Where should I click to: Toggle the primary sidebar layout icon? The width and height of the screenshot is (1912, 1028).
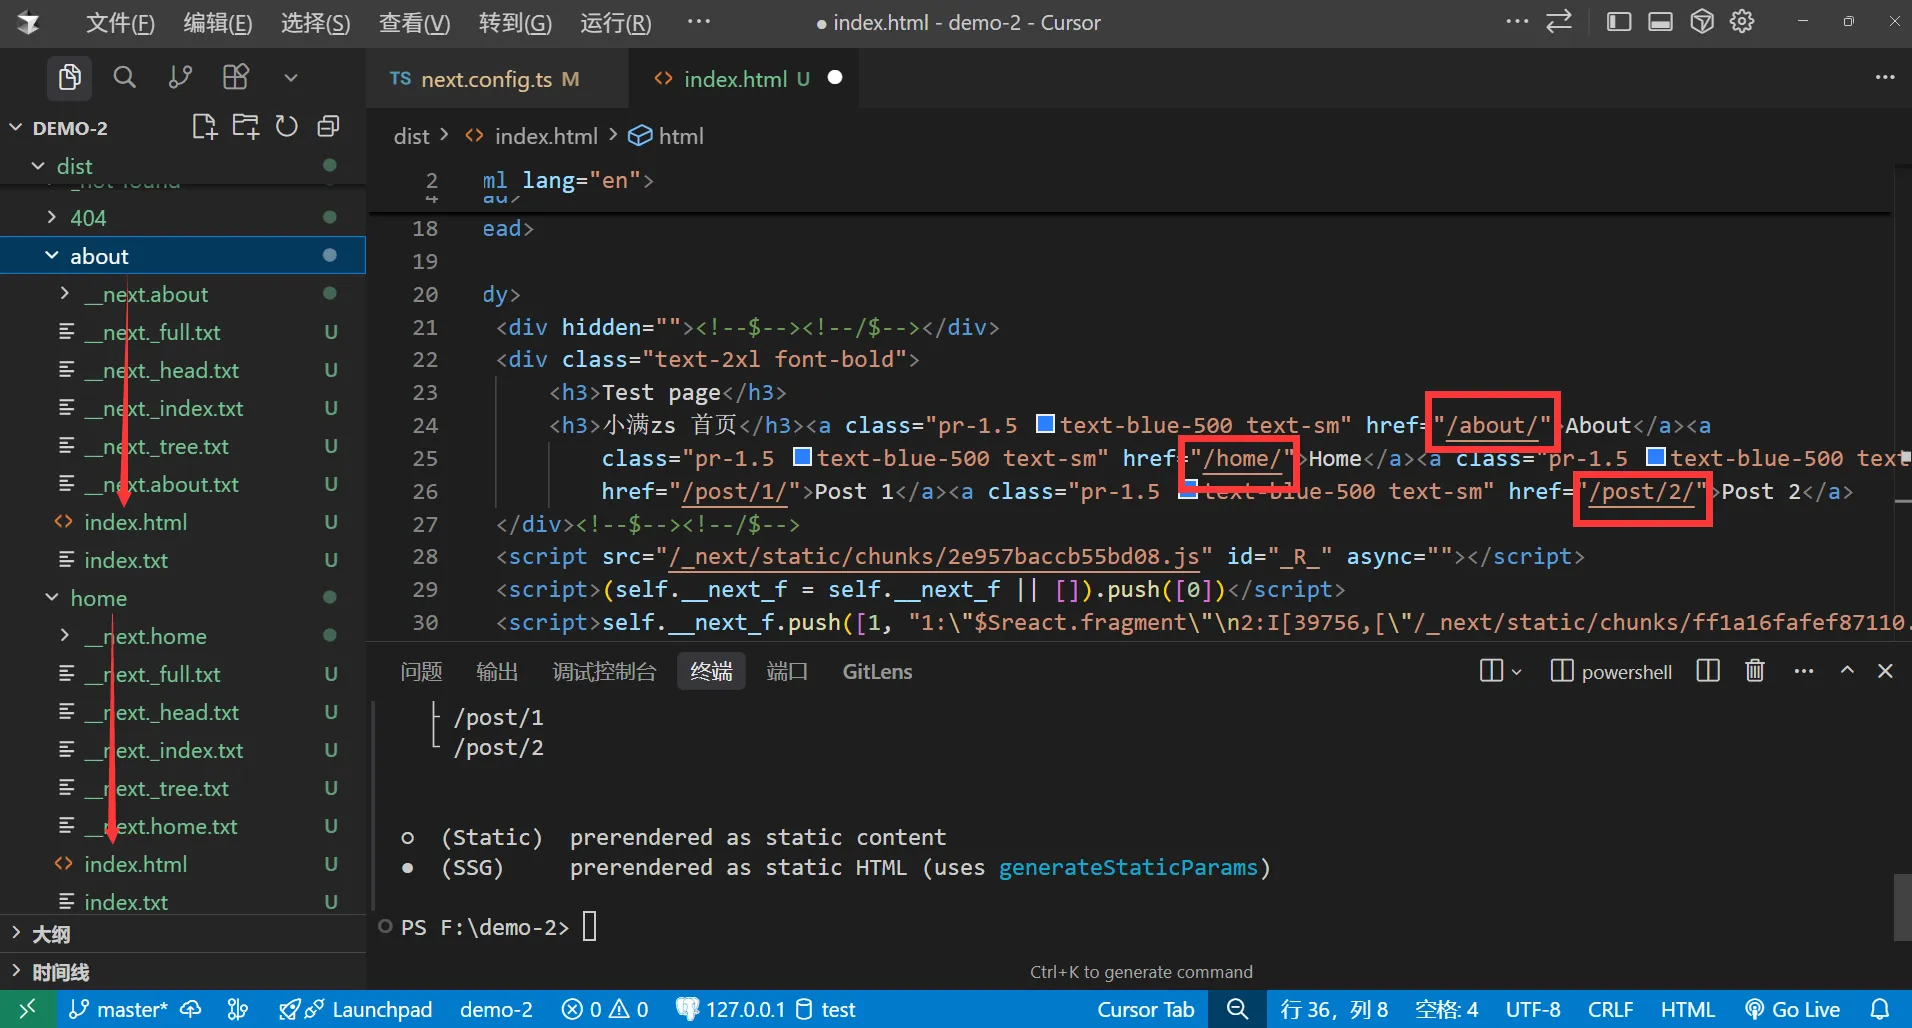tap(1618, 22)
